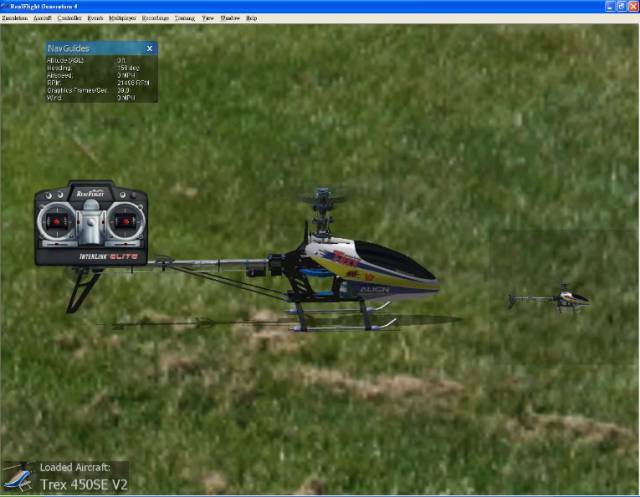Click the loaded aircraft helicopter thumbnail icon
640x497 pixels.
(18, 477)
